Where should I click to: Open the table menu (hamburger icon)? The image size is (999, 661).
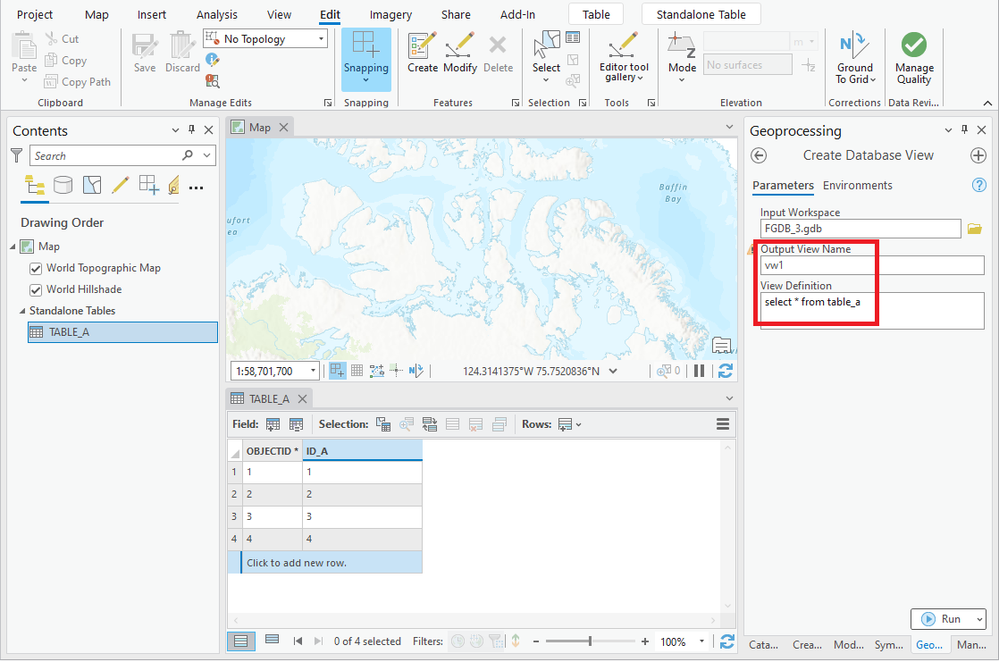click(722, 424)
